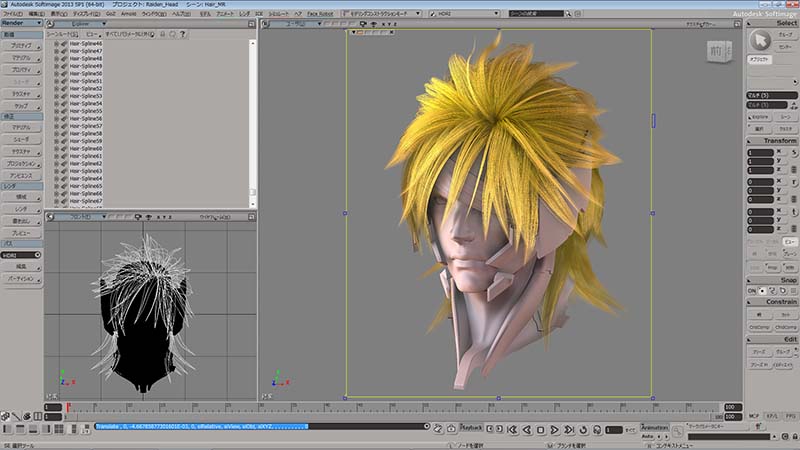The image size is (800, 450).
Task: Click the Constrain panel header
Action: tap(772, 302)
